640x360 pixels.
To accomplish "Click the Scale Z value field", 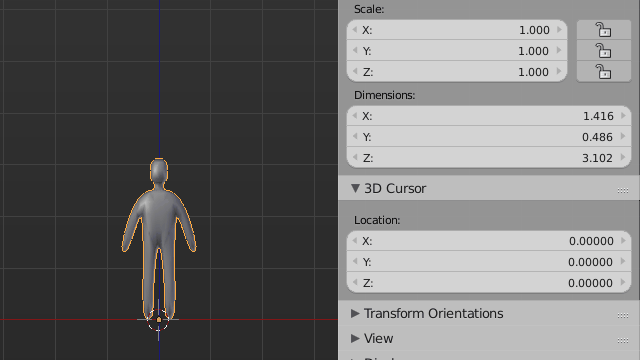I will (x=457, y=72).
